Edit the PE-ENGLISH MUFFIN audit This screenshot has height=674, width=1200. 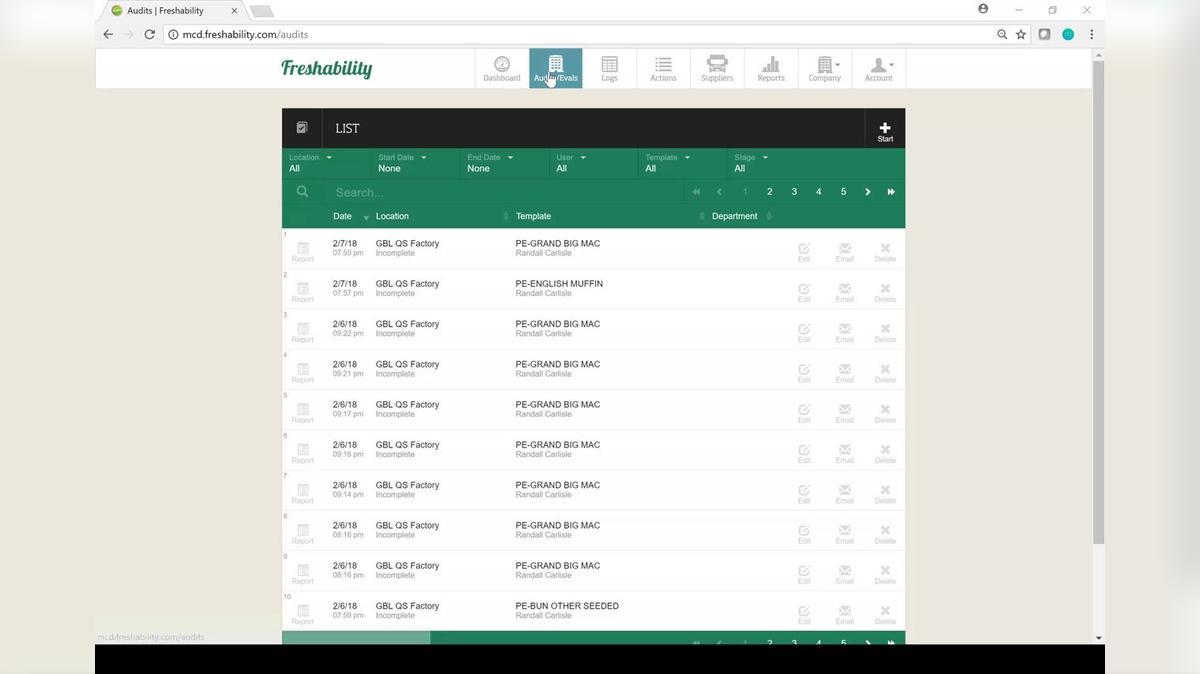(804, 291)
